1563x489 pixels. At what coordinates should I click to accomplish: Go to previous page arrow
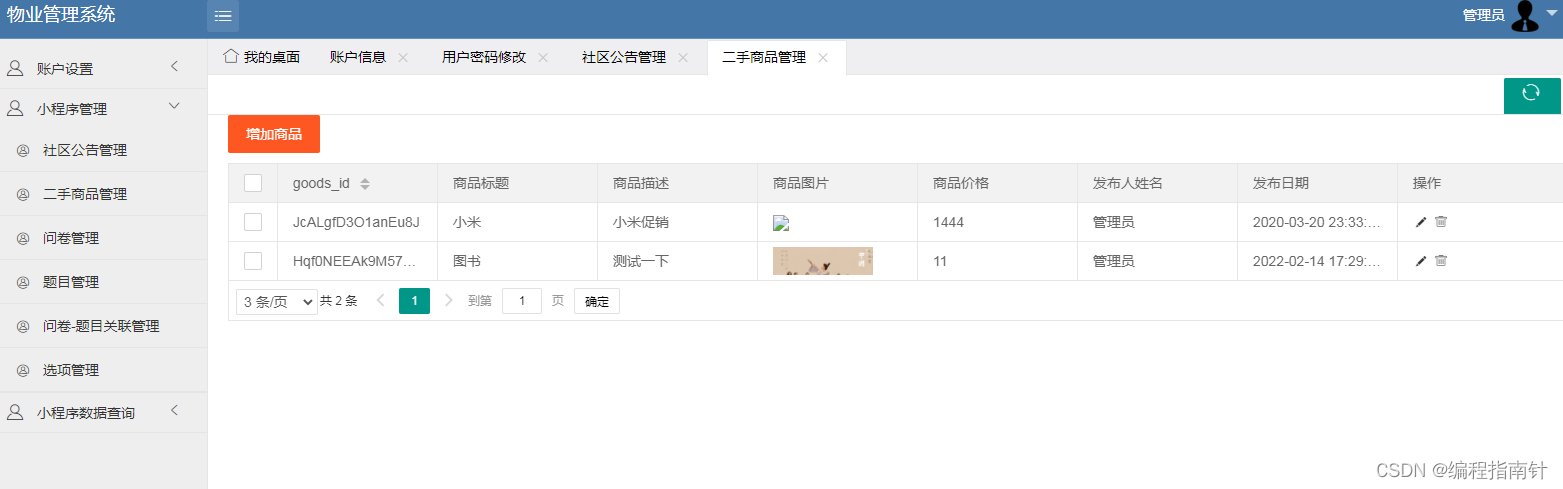click(x=380, y=300)
